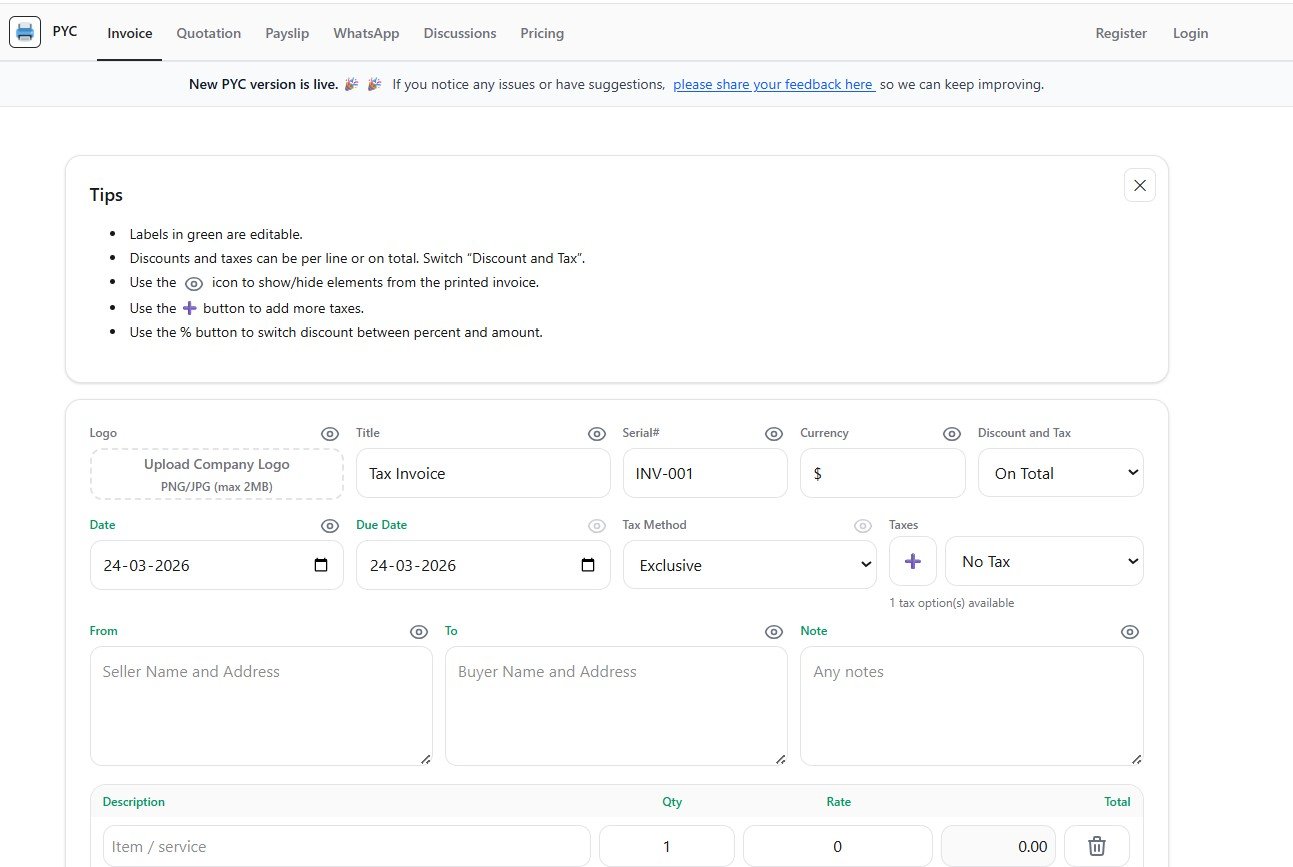
Task: Click the Any notes text area
Action: point(972,706)
